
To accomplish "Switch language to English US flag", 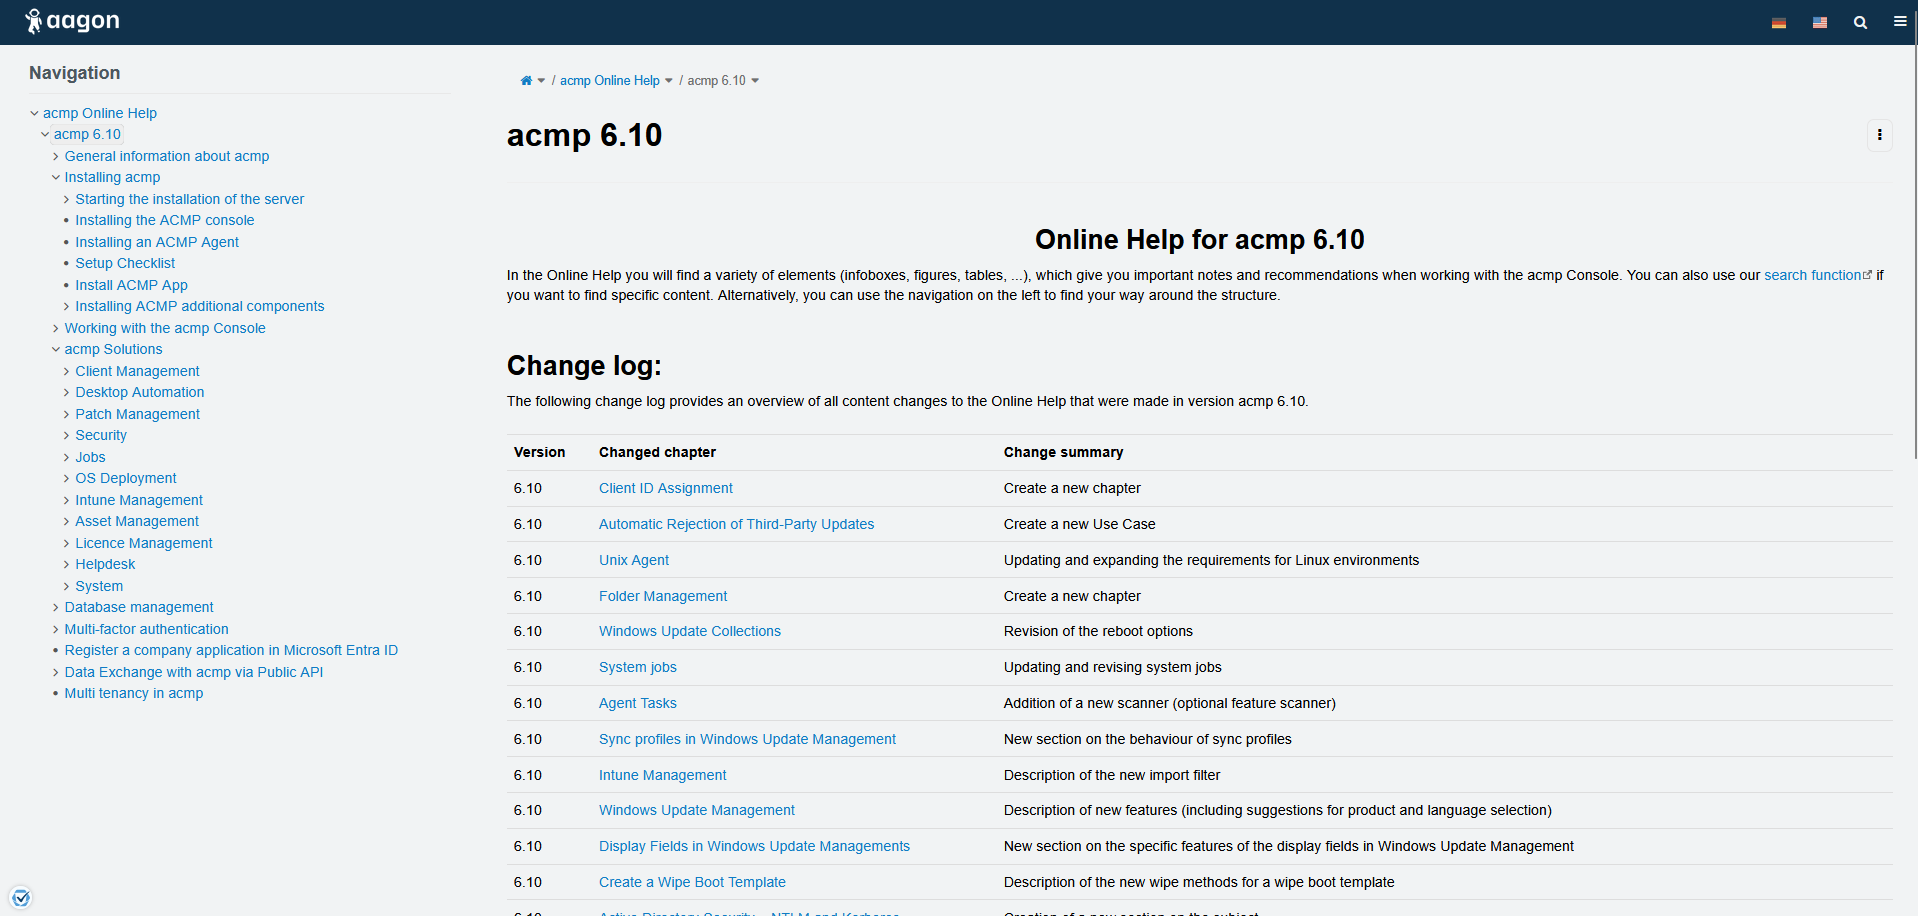I will coord(1820,23).
